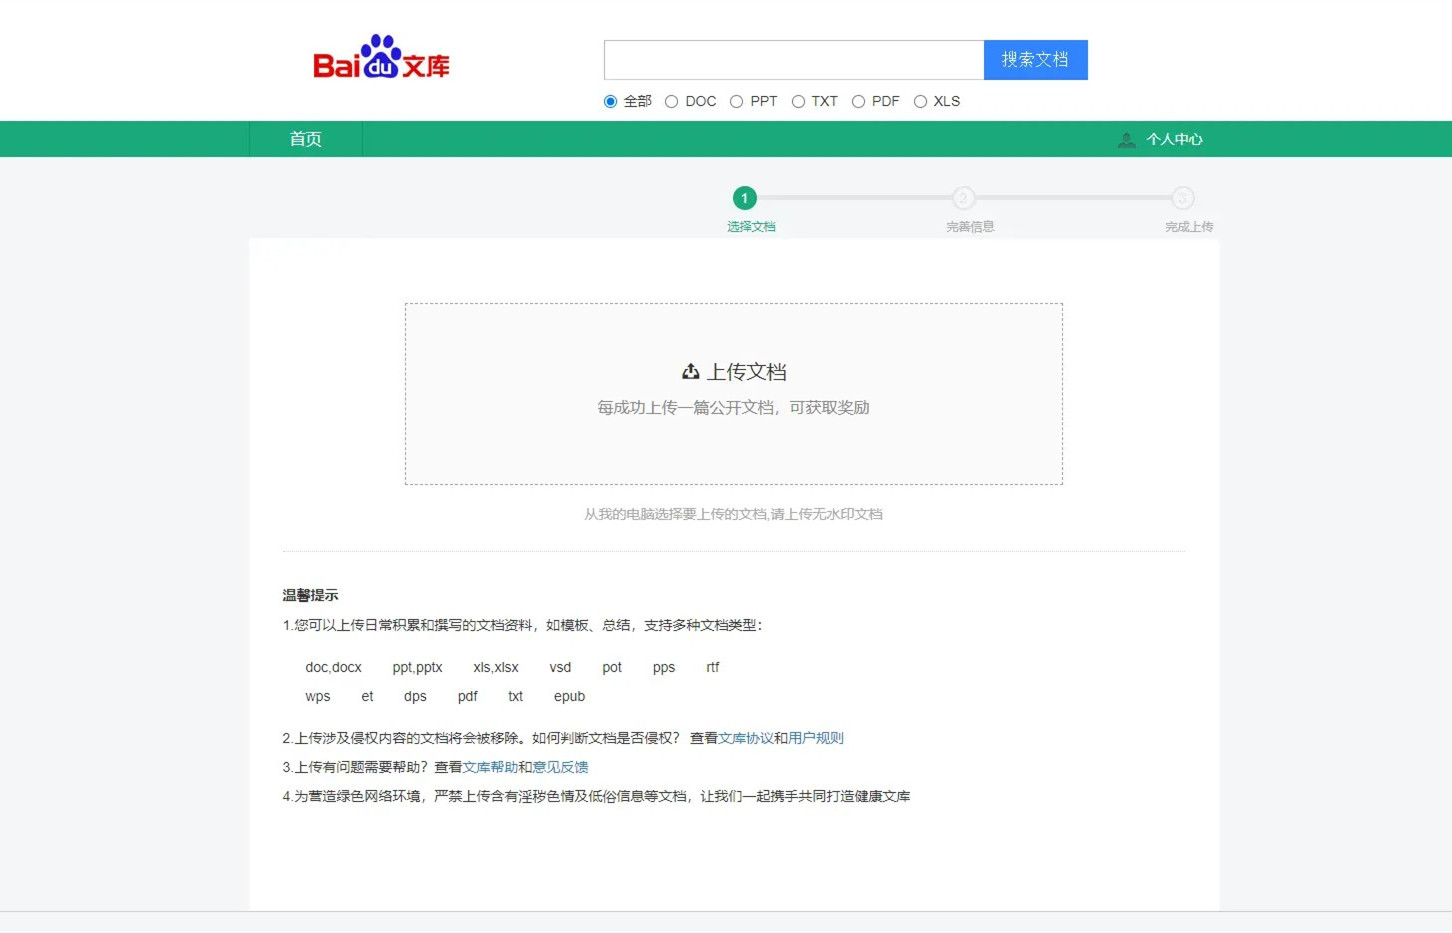Select the 全部 radio button
The image size is (1452, 933).
[x=611, y=102]
